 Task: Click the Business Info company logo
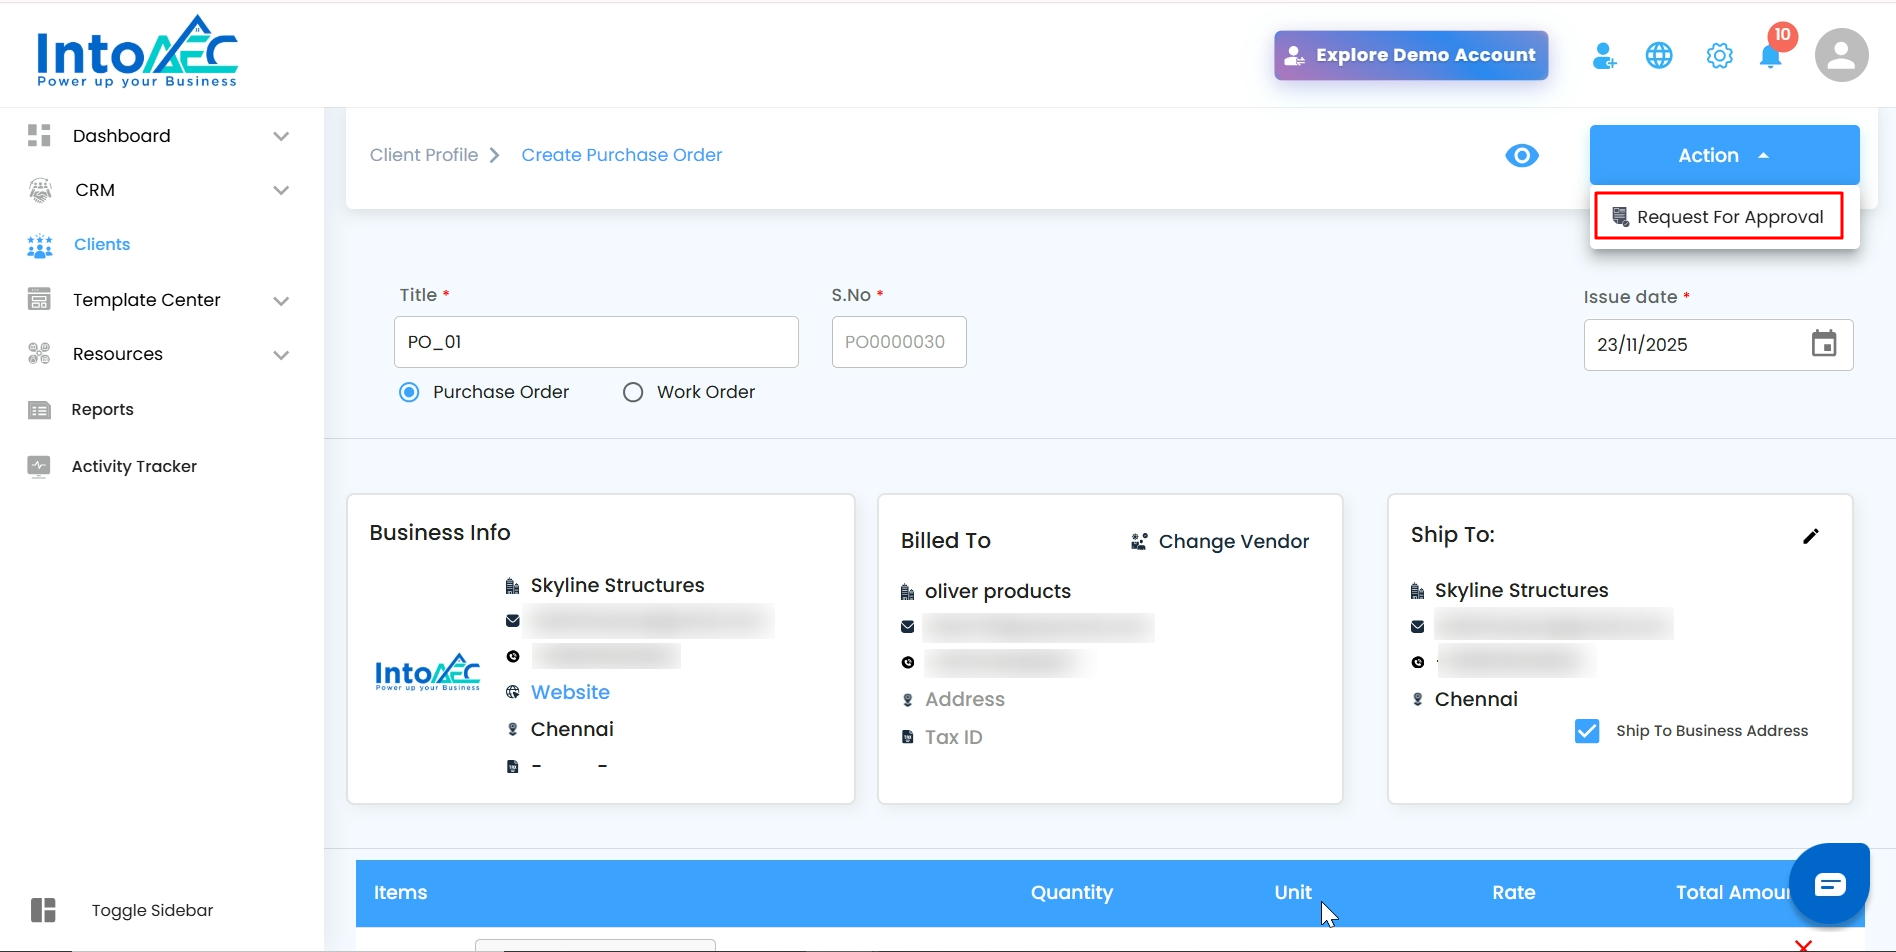[x=427, y=673]
